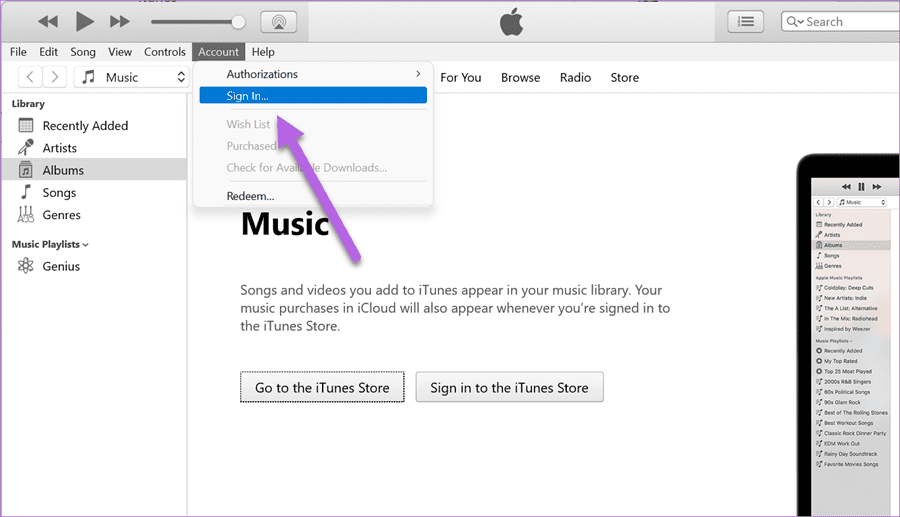The height and width of the screenshot is (517, 900).
Task: Open the Help menu
Action: tap(263, 52)
